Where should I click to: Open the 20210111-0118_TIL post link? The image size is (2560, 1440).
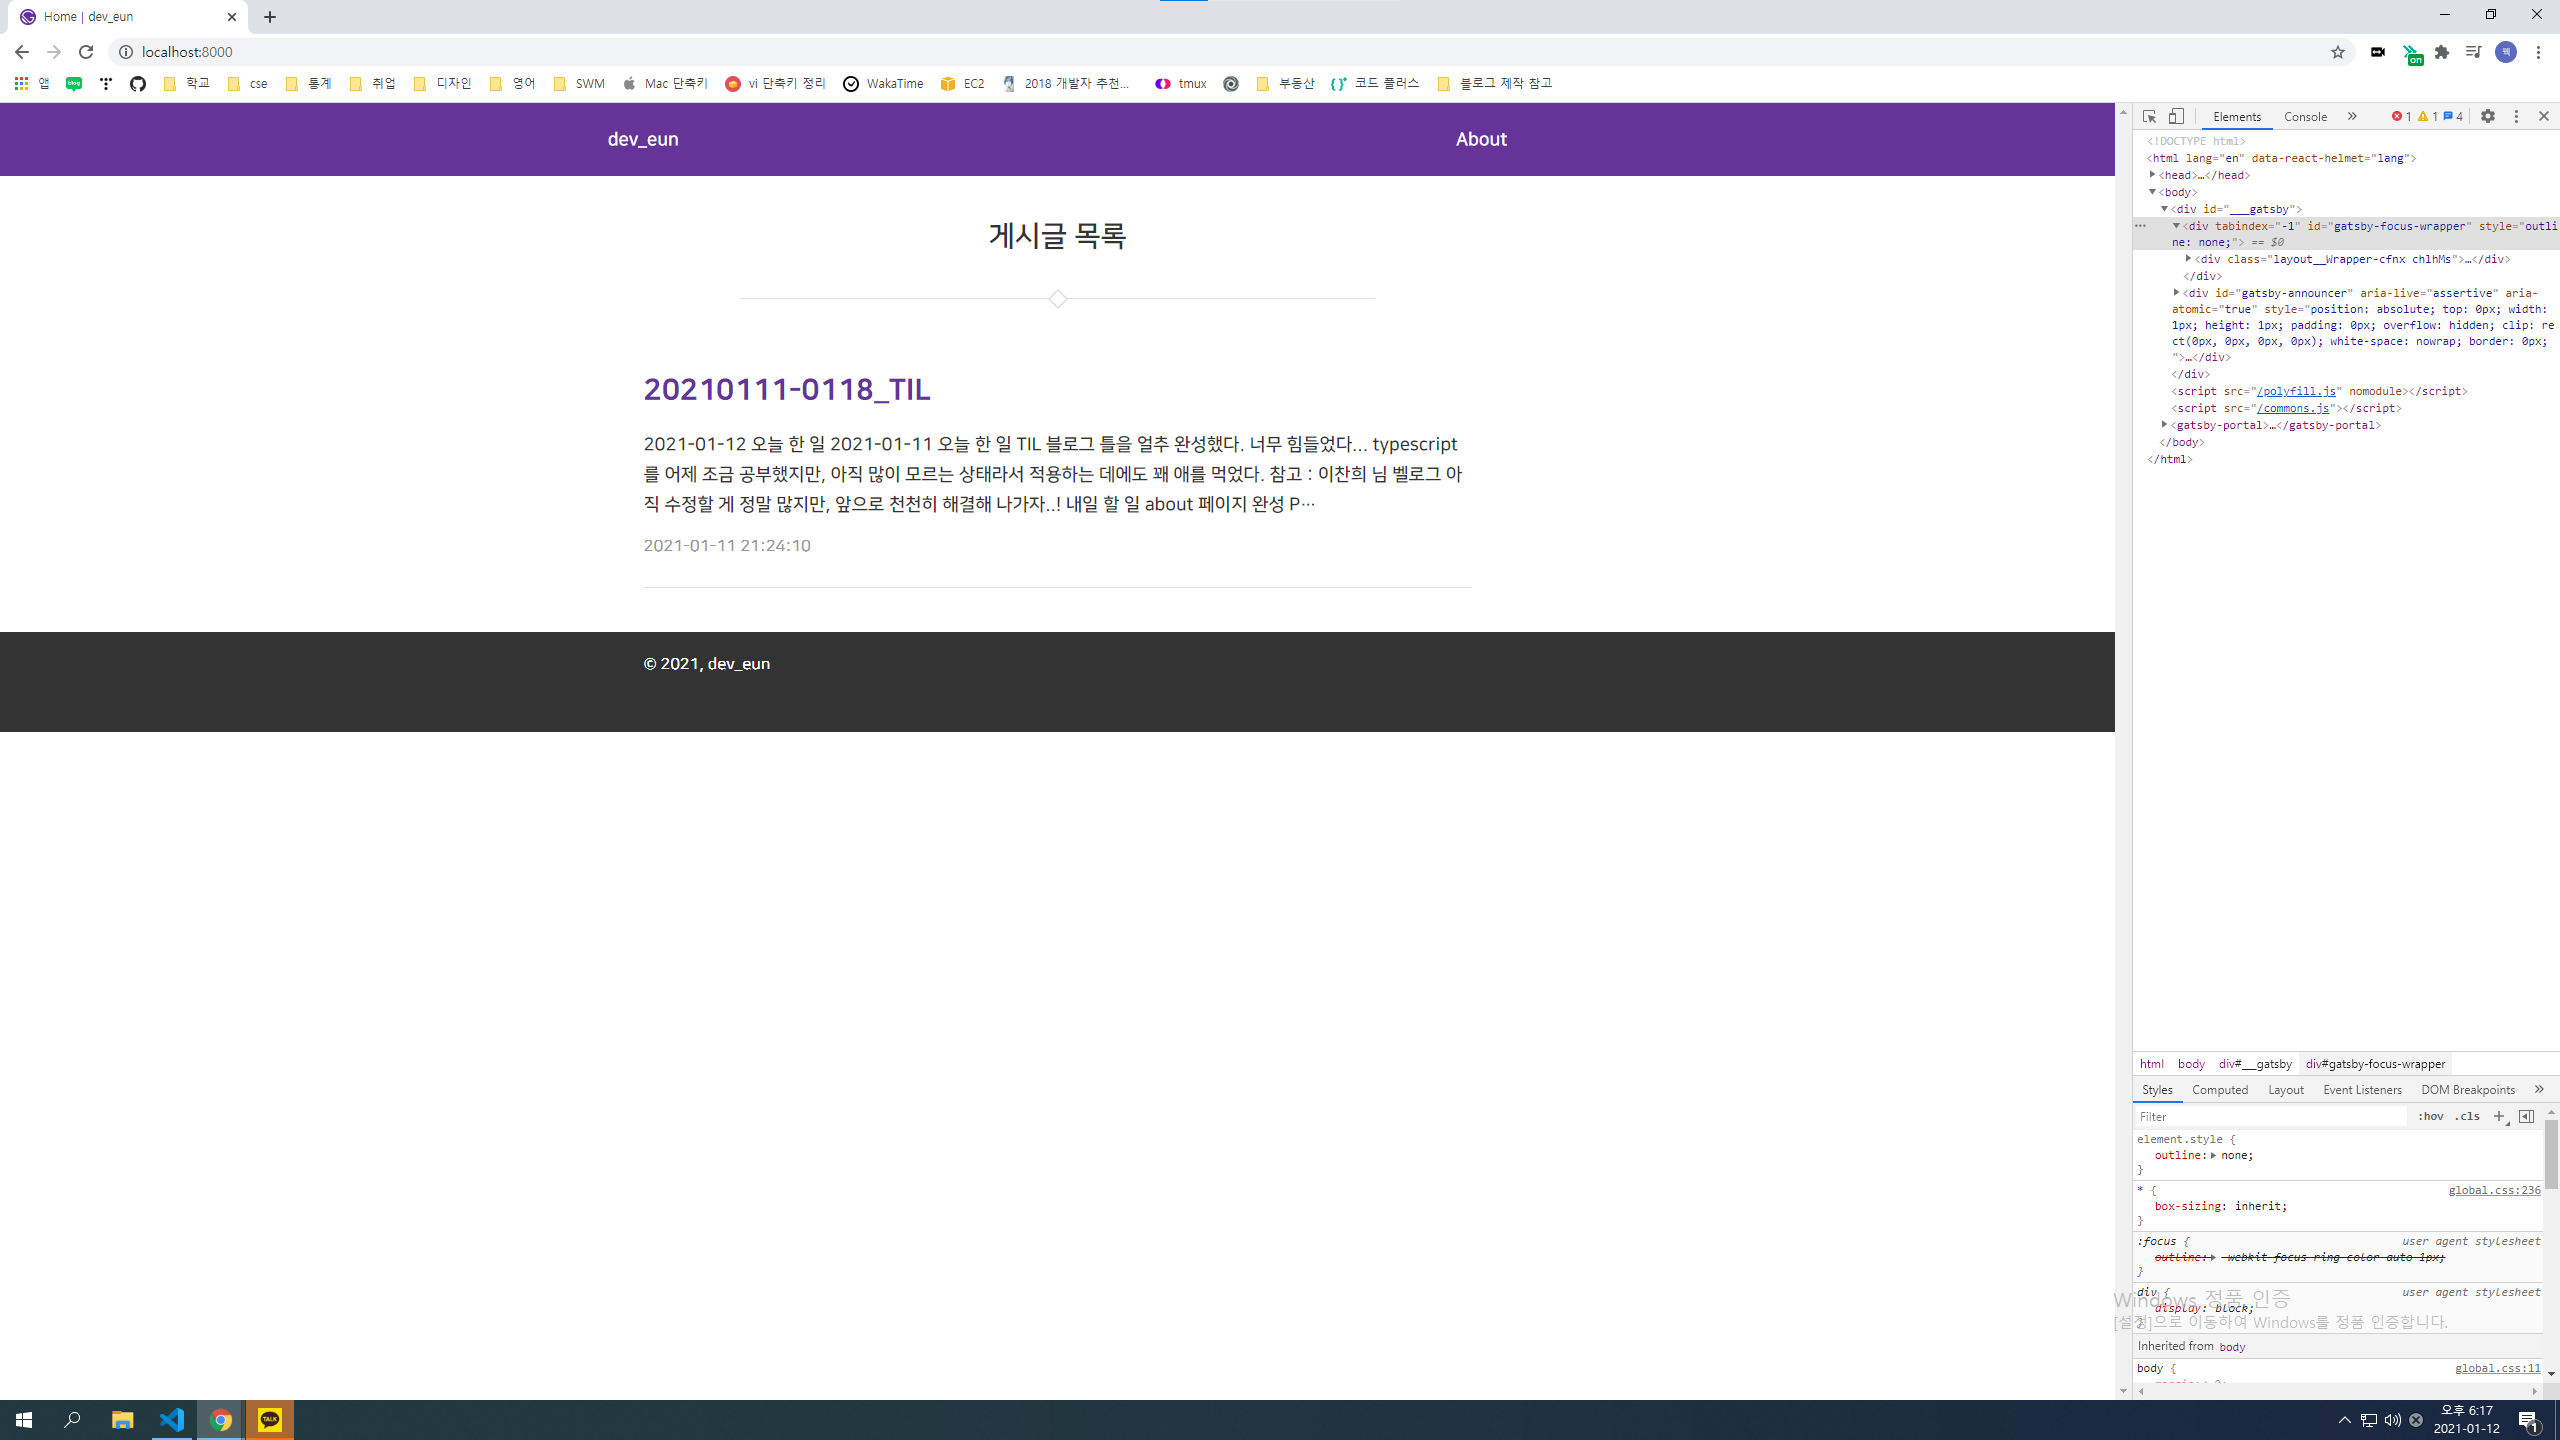(786, 389)
